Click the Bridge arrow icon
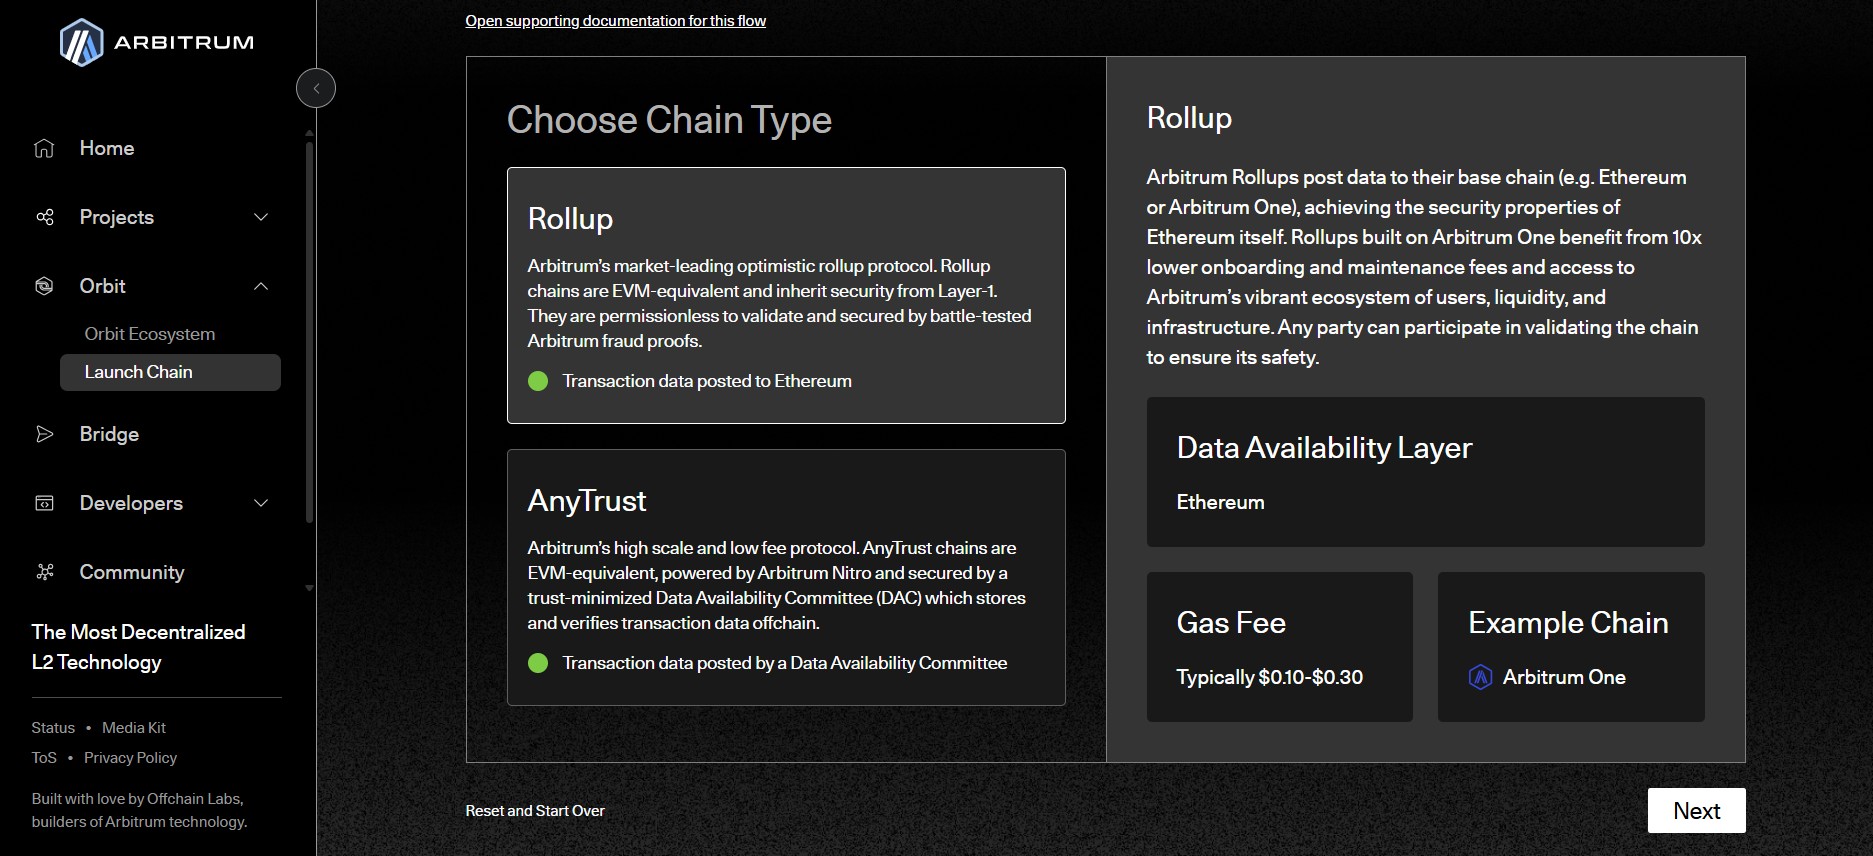The height and width of the screenshot is (856, 1873). click(44, 434)
